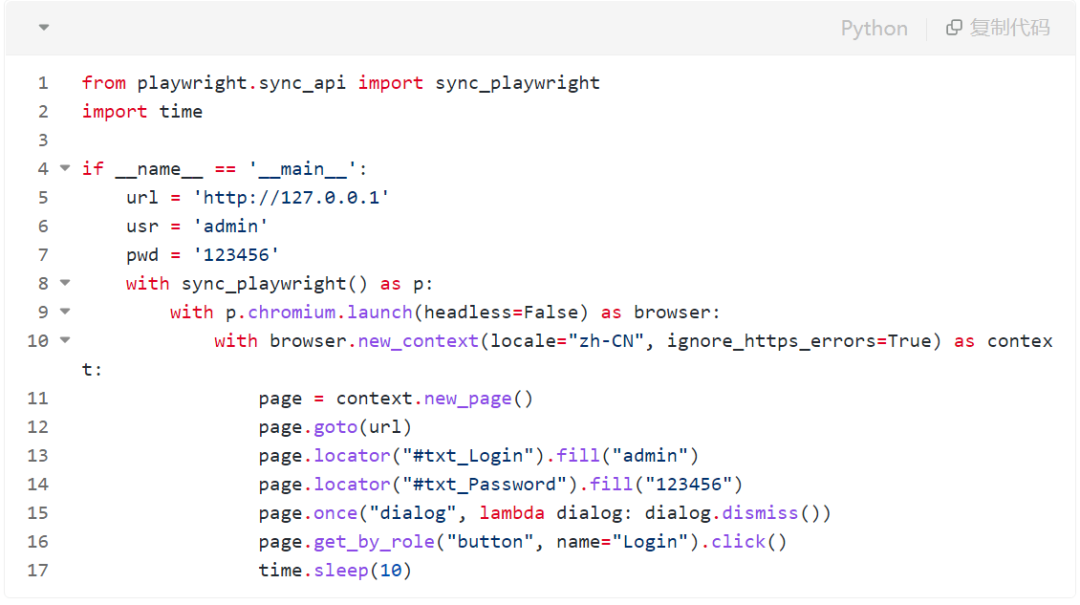This screenshot has height=605, width=1080.
Task: Click "#txt_Password" selector string
Action: click(x=484, y=484)
